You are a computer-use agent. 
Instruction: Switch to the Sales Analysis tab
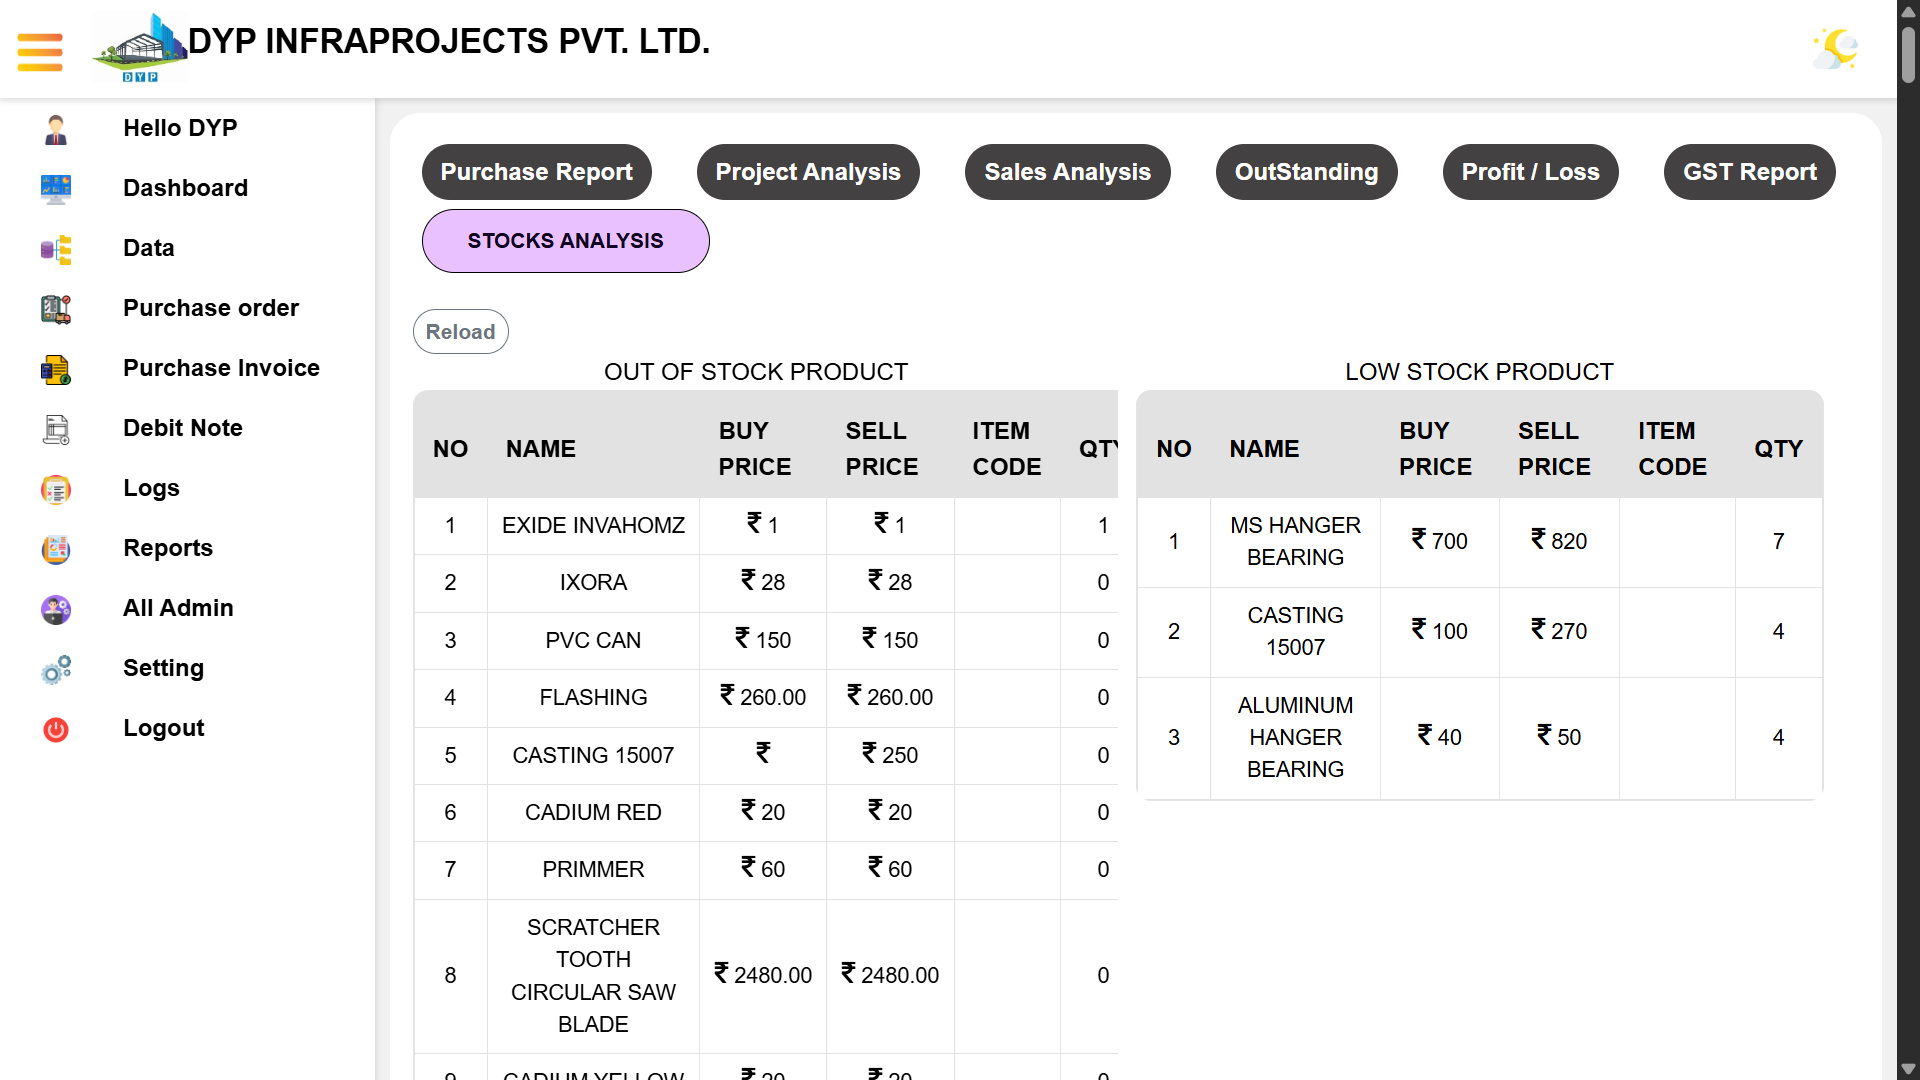pos(1068,172)
